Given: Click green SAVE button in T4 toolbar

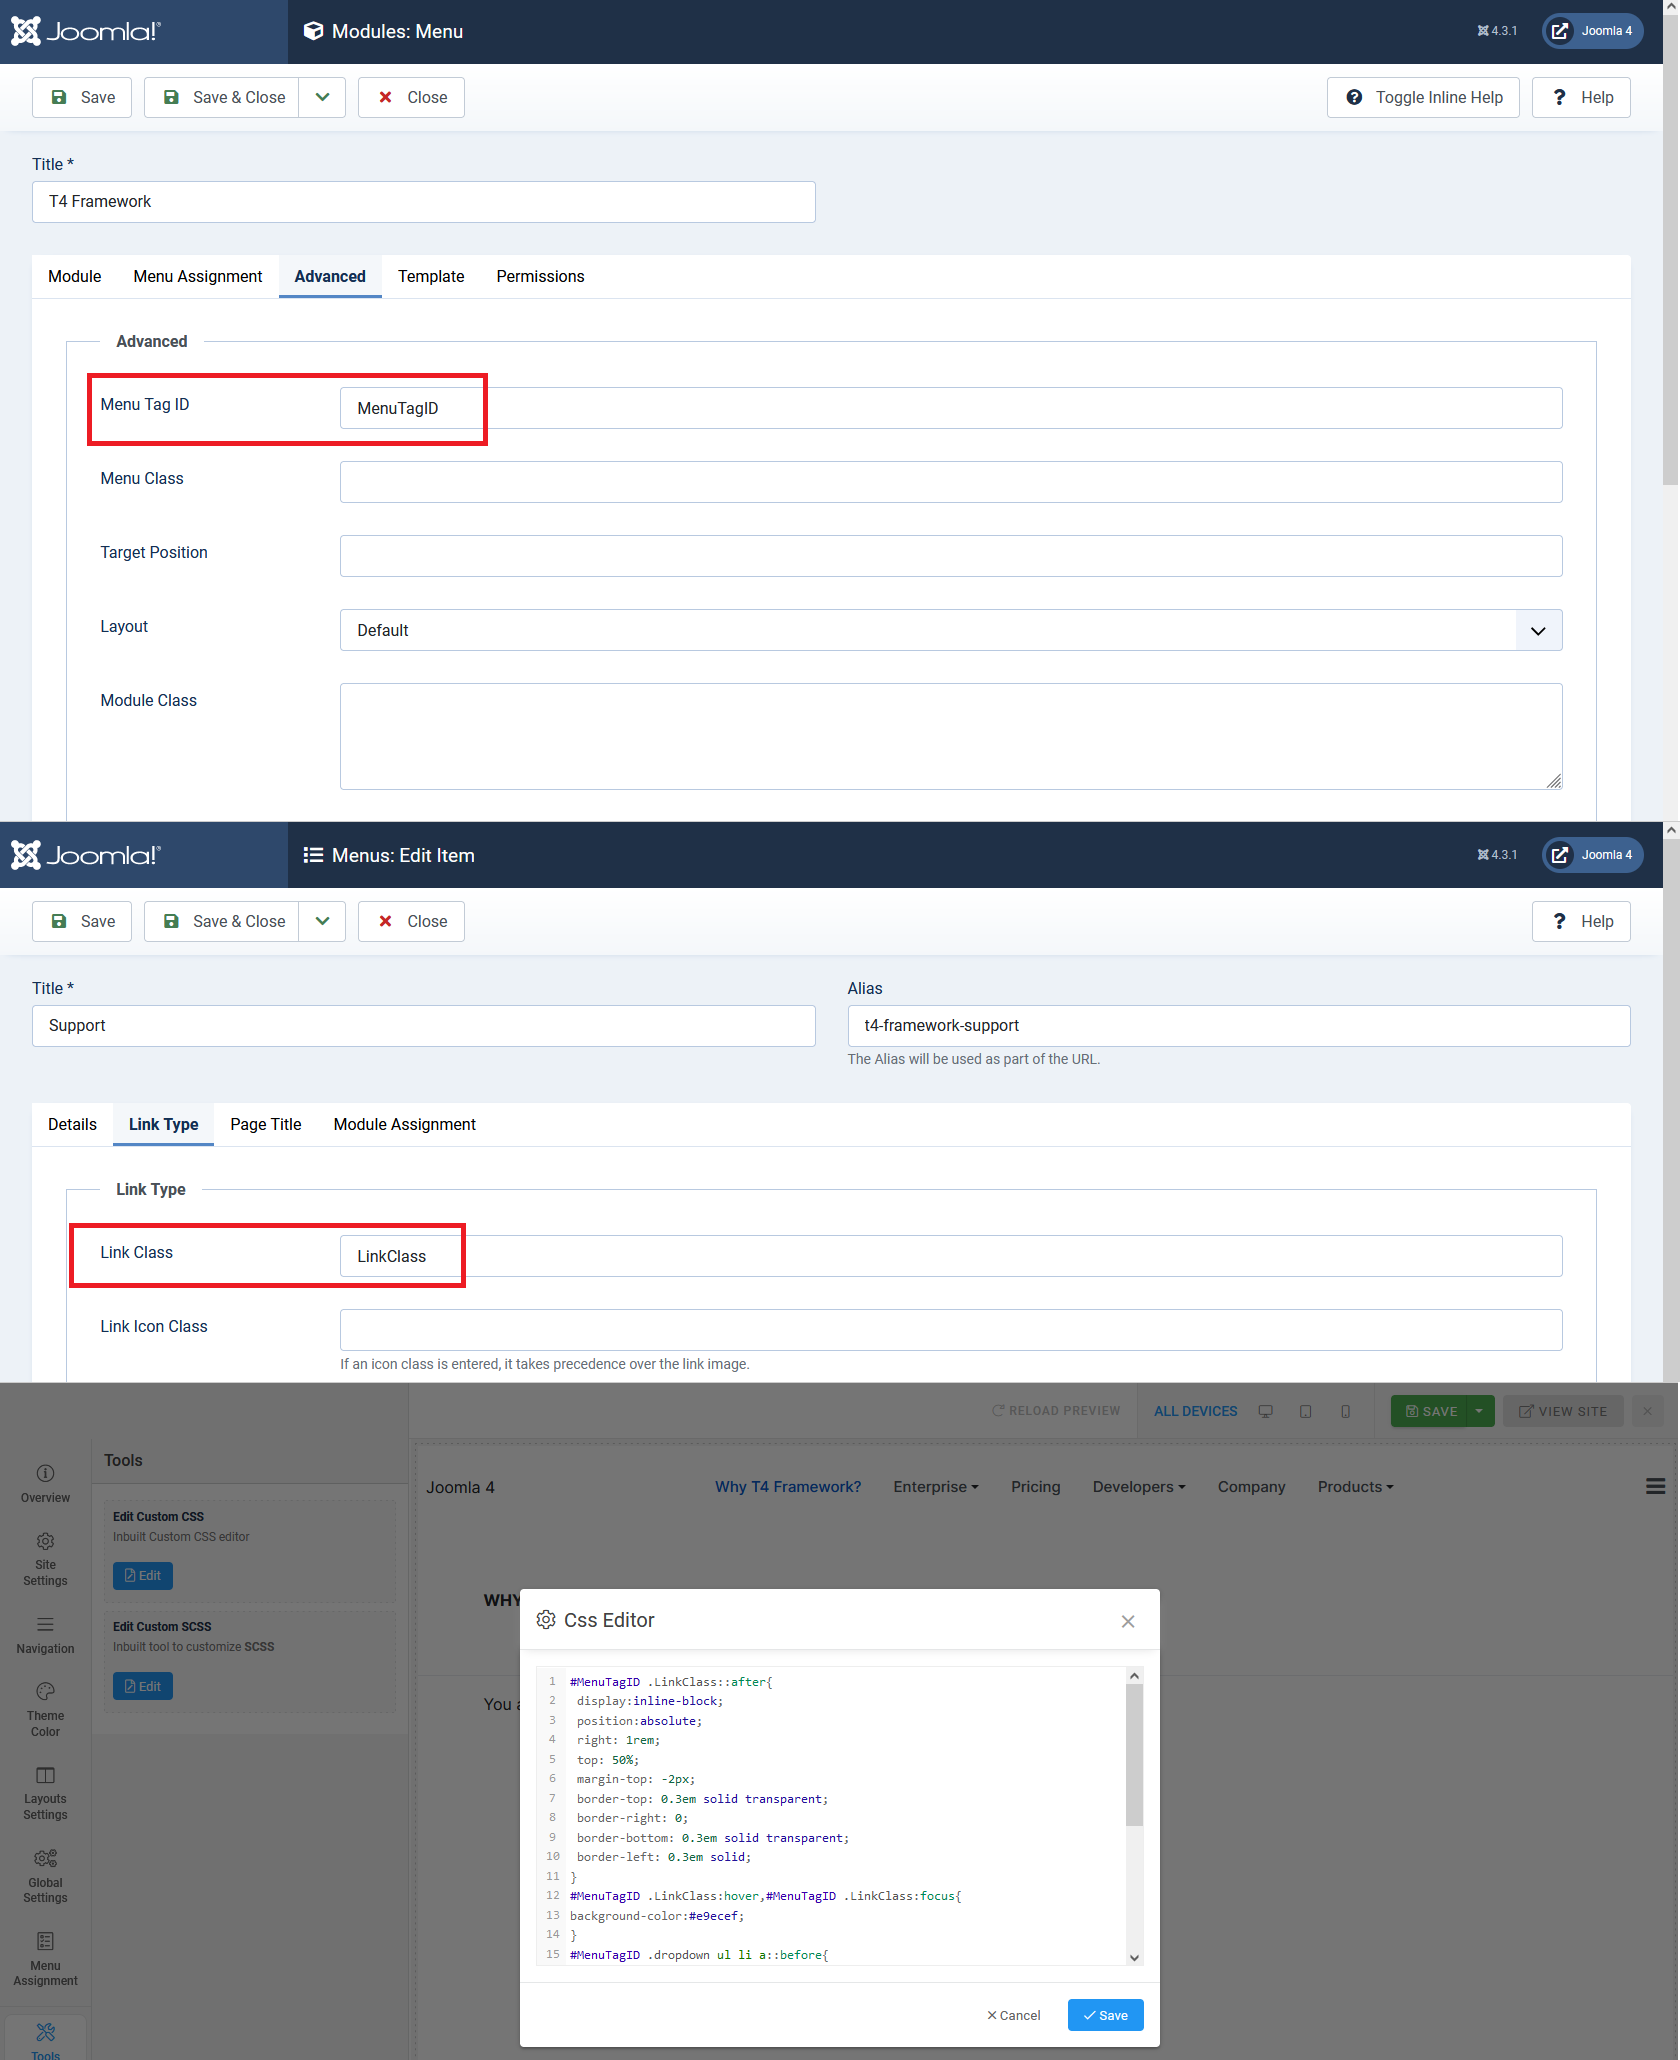Looking at the screenshot, I should (1429, 1411).
